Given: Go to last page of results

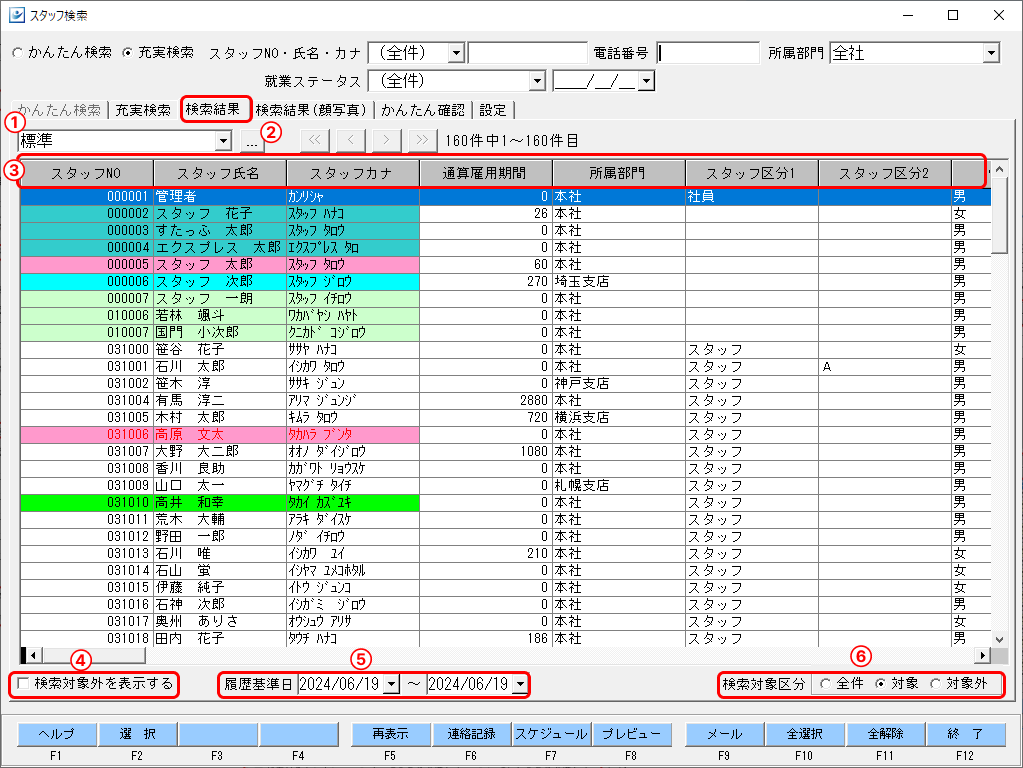Looking at the screenshot, I should pyautogui.click(x=422, y=140).
